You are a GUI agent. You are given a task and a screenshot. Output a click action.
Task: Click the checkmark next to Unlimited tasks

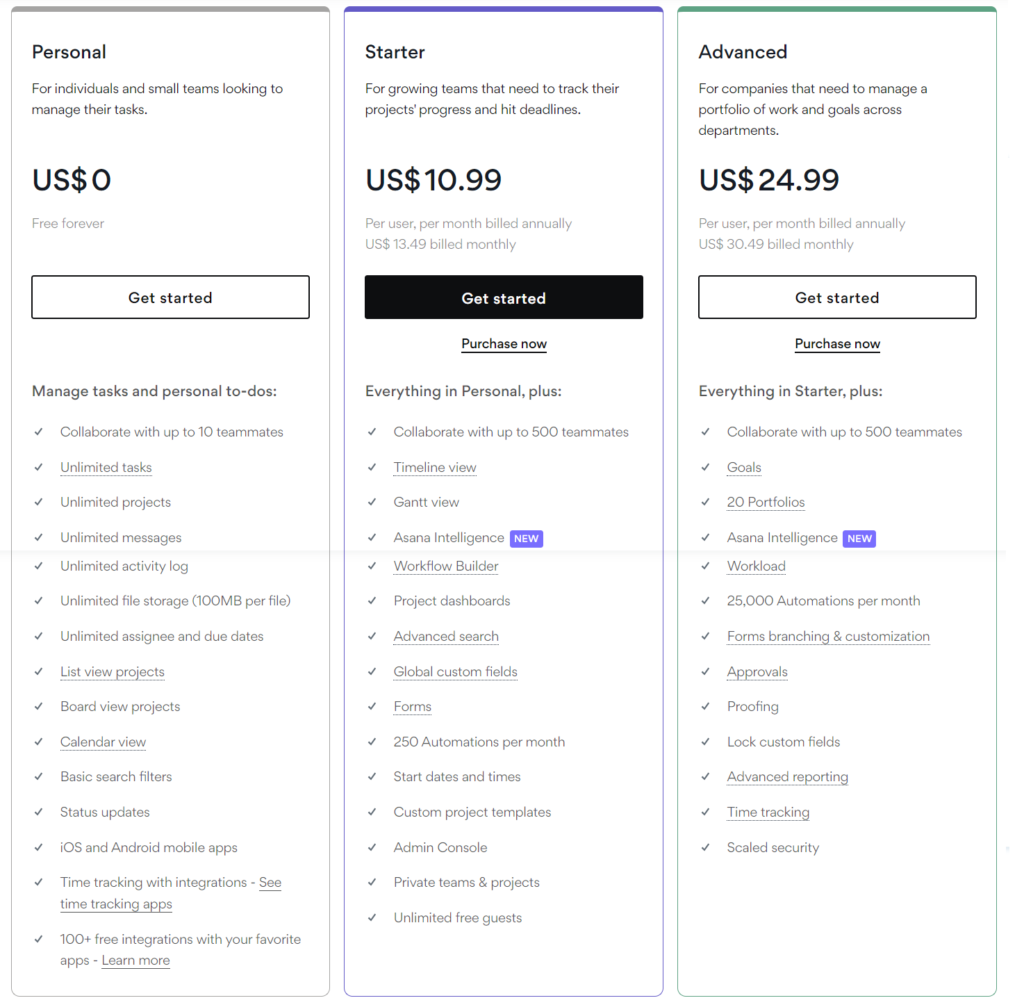point(38,467)
